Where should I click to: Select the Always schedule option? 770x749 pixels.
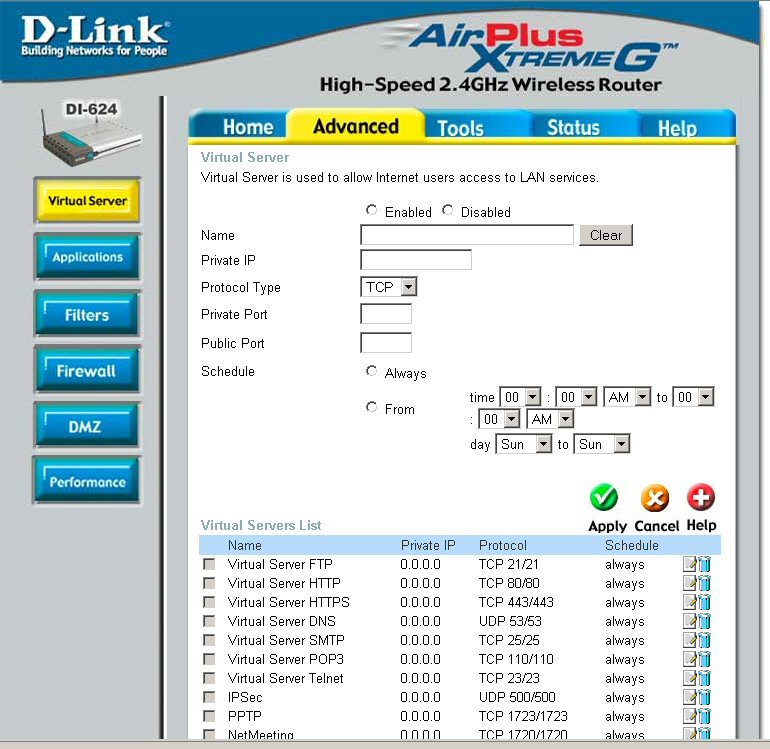coord(371,371)
